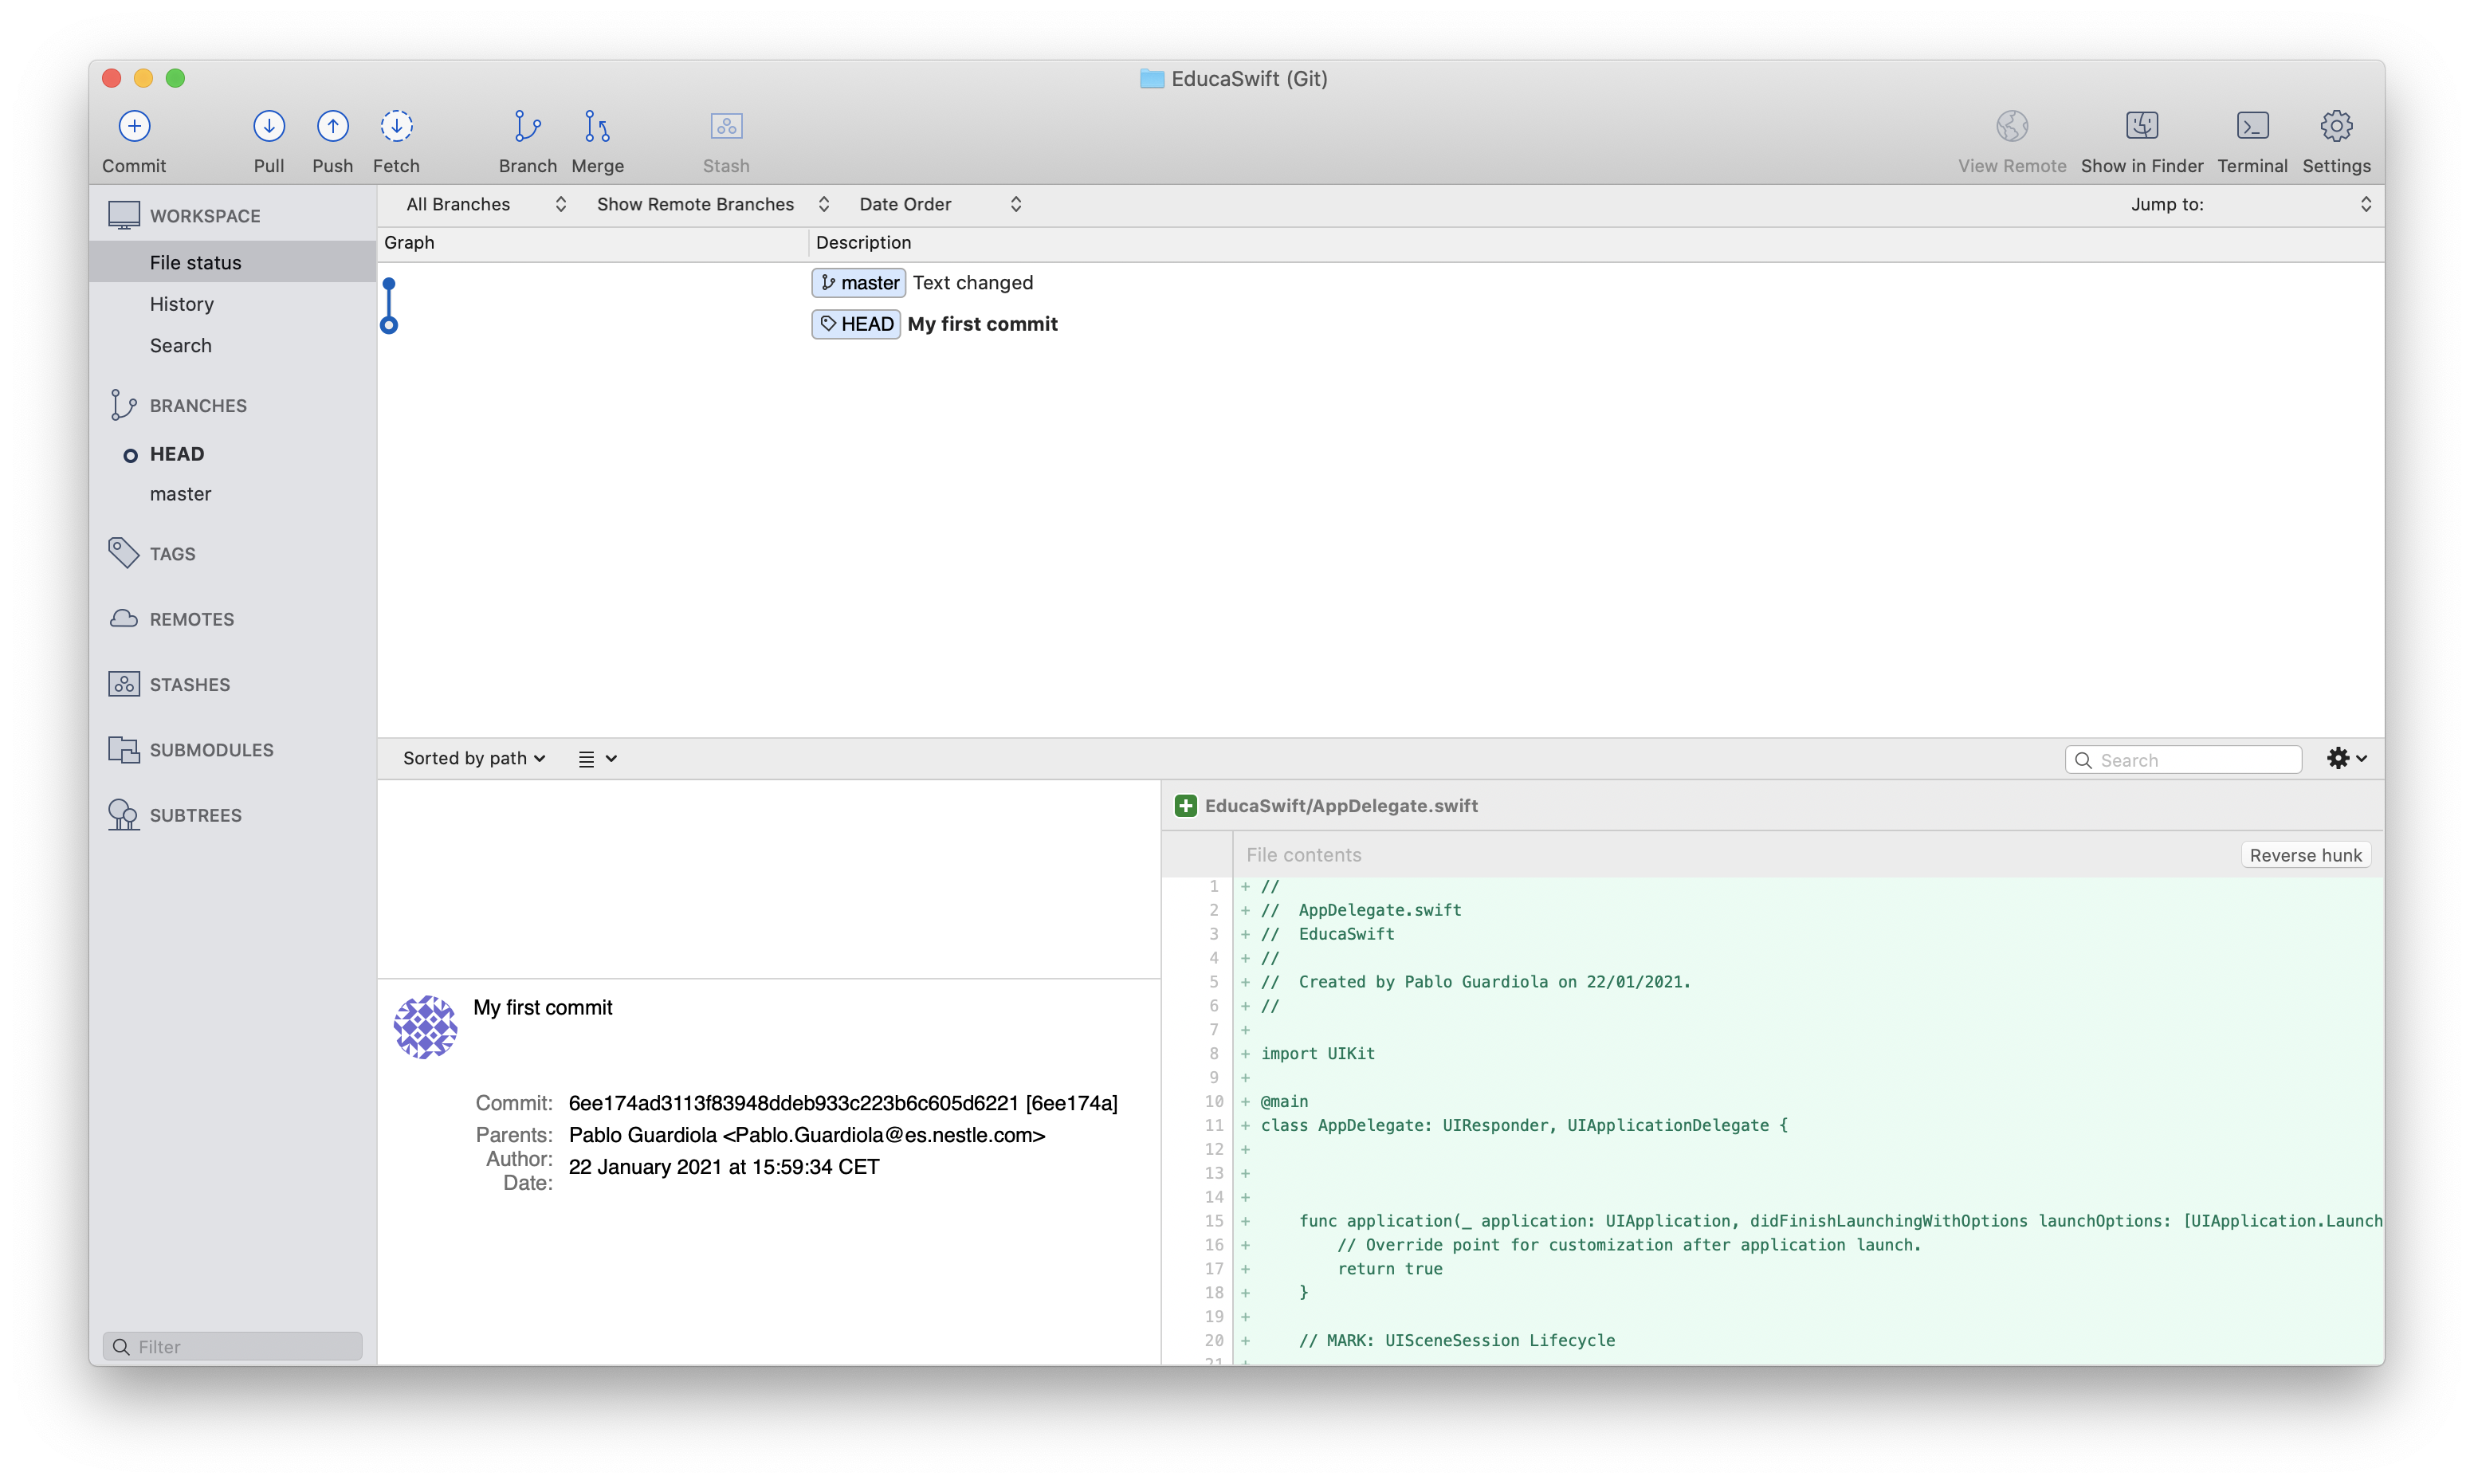The width and height of the screenshot is (2474, 1484).
Task: Open the list view mode dropdown
Action: (597, 759)
